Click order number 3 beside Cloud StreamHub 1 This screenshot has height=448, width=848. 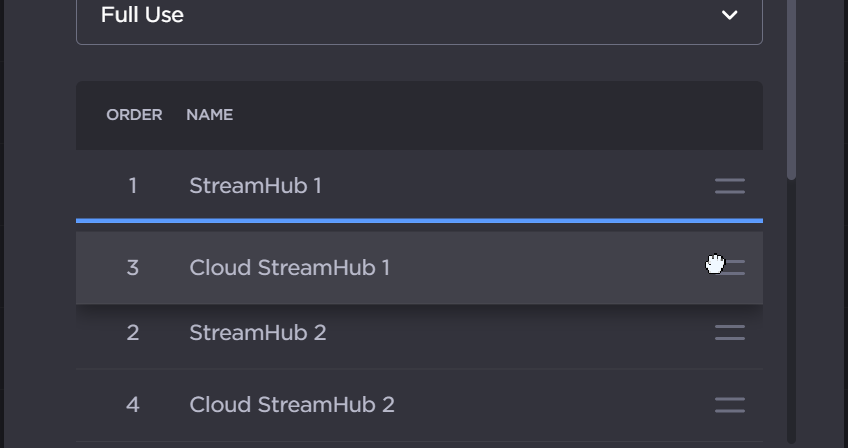click(133, 268)
